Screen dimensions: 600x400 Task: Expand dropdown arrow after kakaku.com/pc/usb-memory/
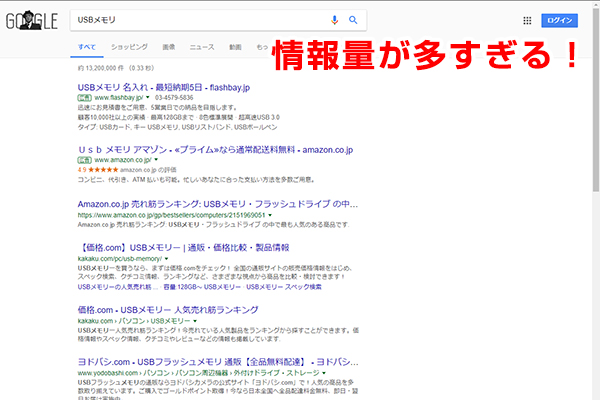[166, 259]
